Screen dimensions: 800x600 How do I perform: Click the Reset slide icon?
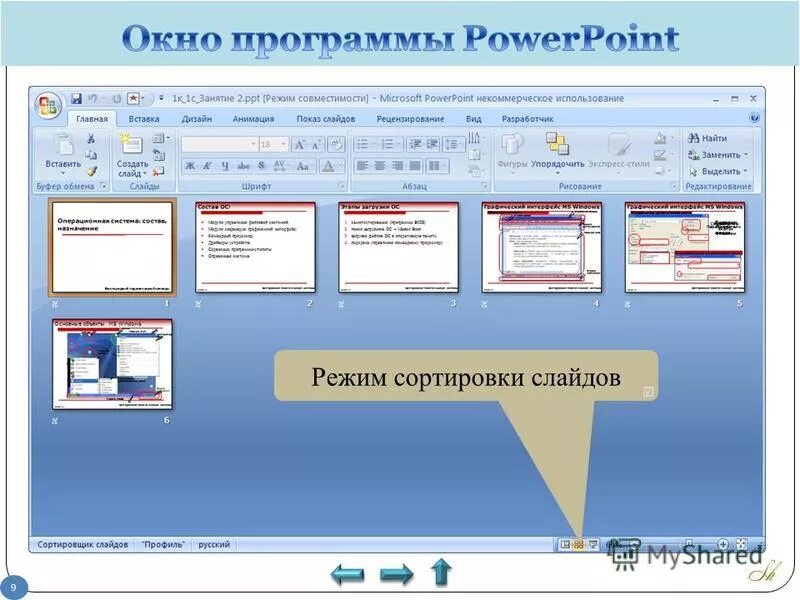159,155
